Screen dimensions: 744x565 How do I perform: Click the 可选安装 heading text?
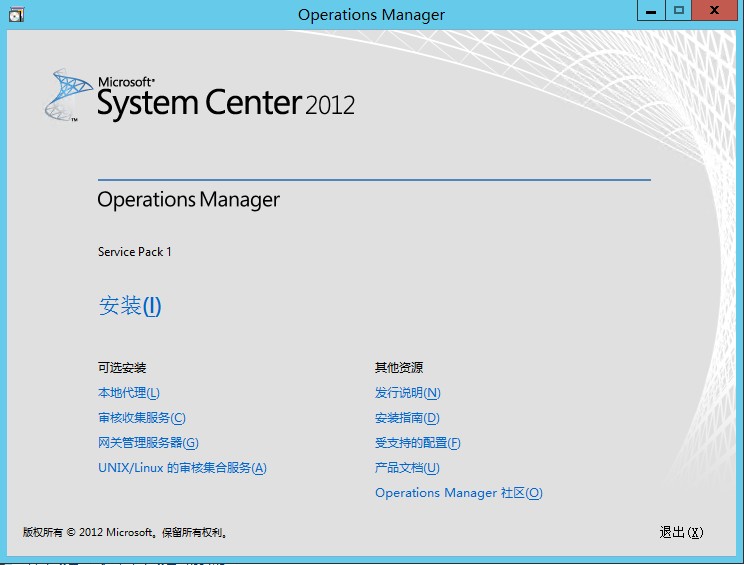122,368
